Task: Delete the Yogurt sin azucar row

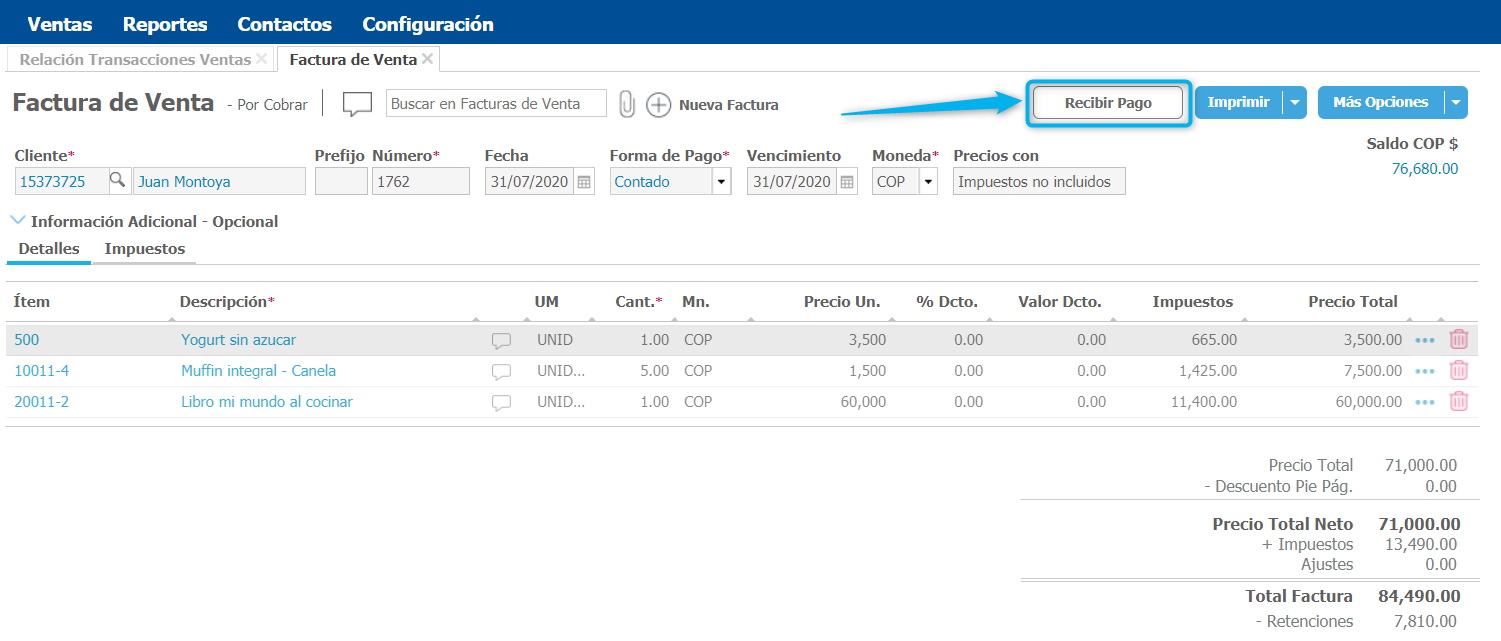Action: [x=1459, y=340]
